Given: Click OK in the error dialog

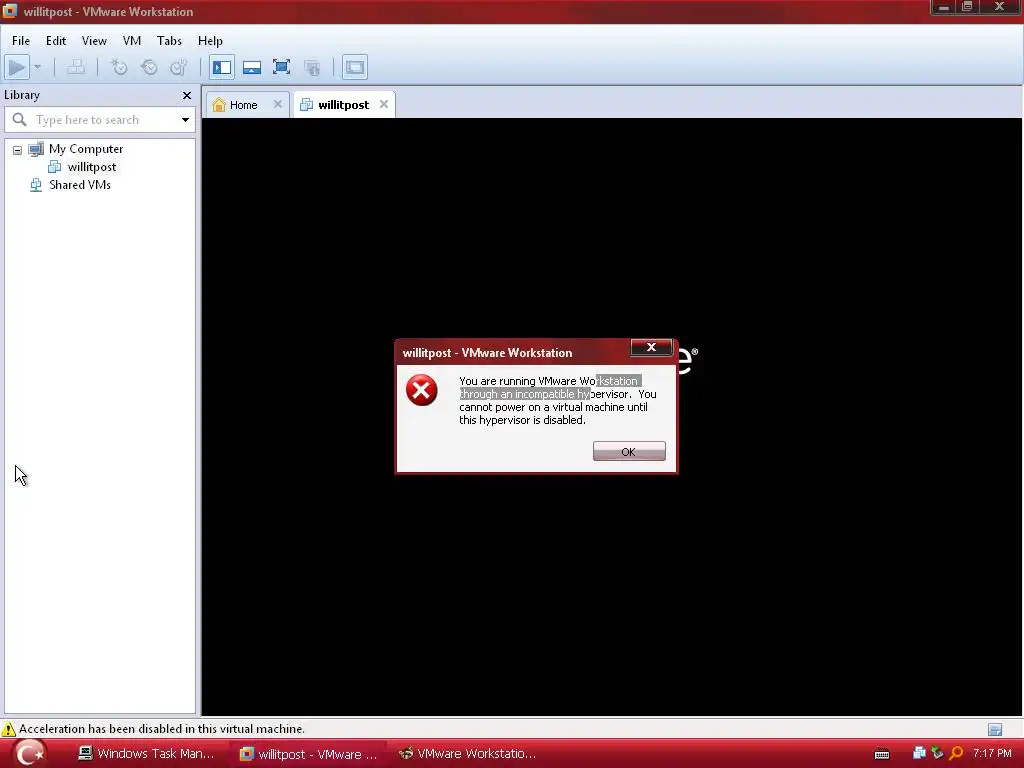Looking at the screenshot, I should 629,451.
